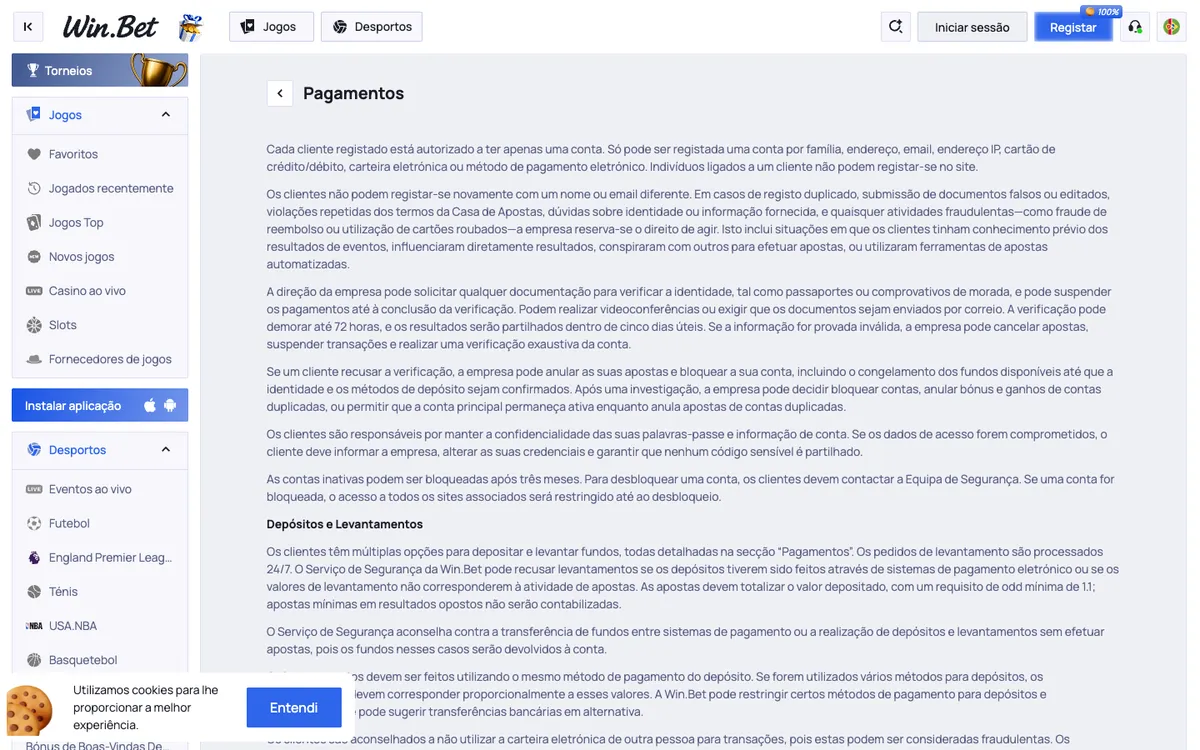Screen dimensions: 1200x750
Task: Open the Portuguese language flag selector
Action: (1171, 27)
